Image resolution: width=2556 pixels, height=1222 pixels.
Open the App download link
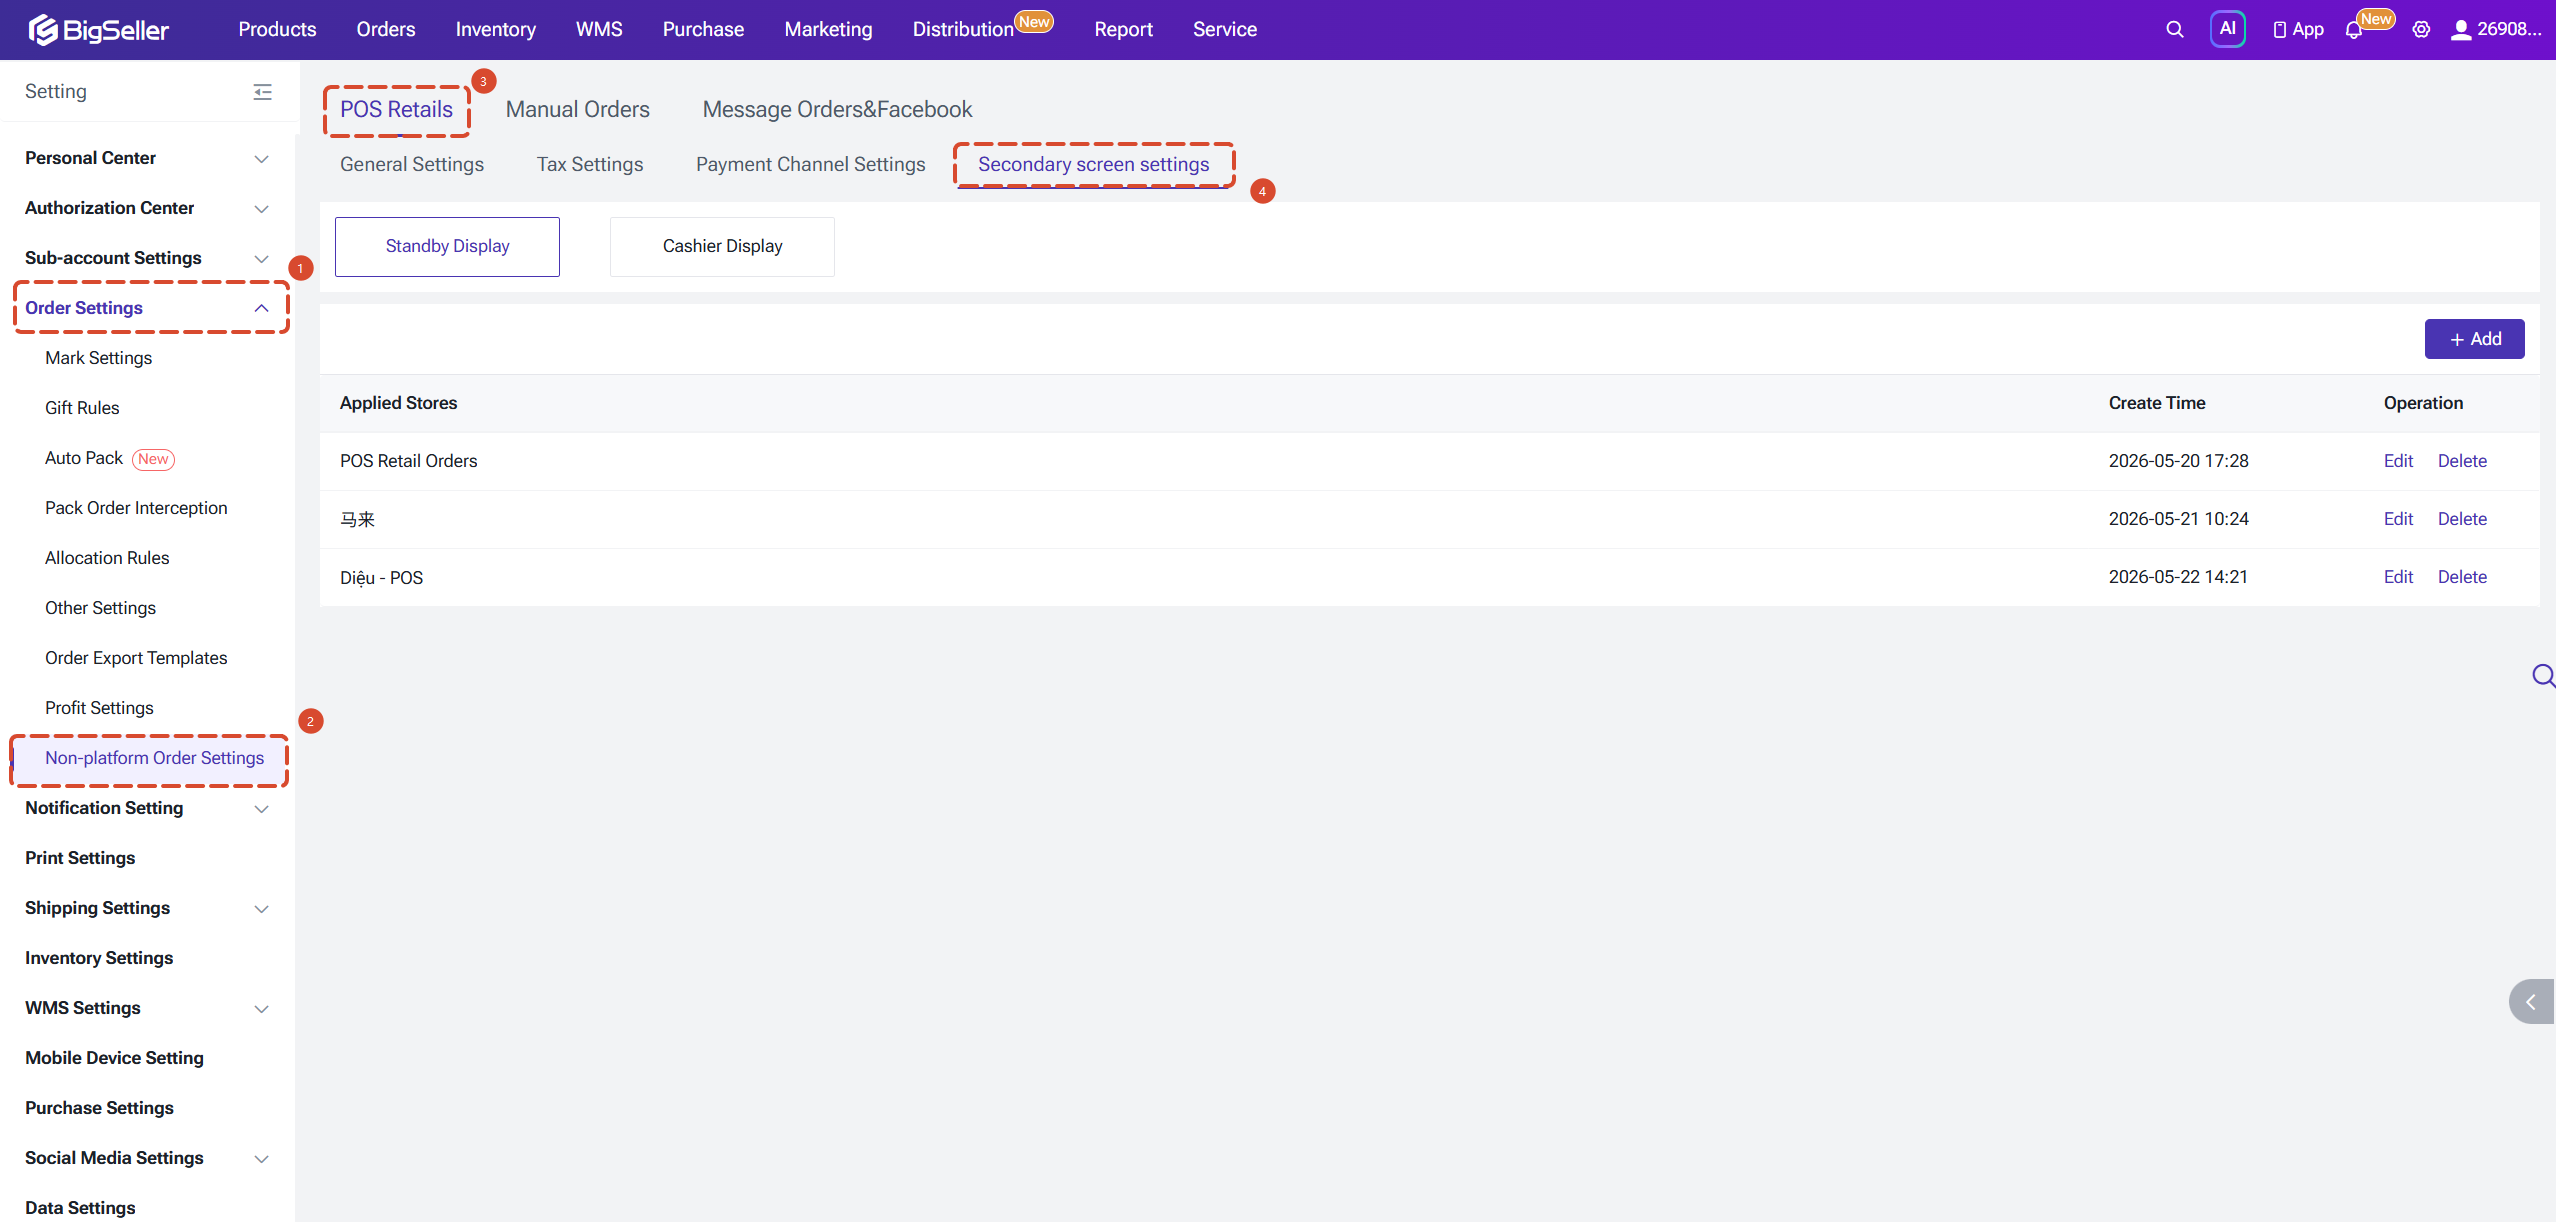coord(2298,30)
